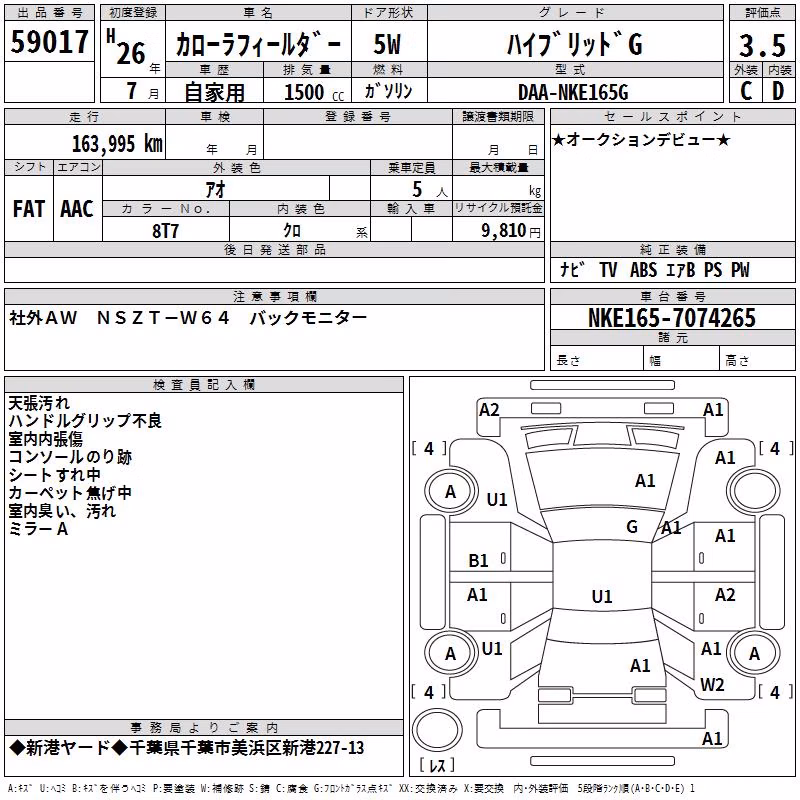Select the damage code legend line
The image size is (800, 800).
[351, 788]
